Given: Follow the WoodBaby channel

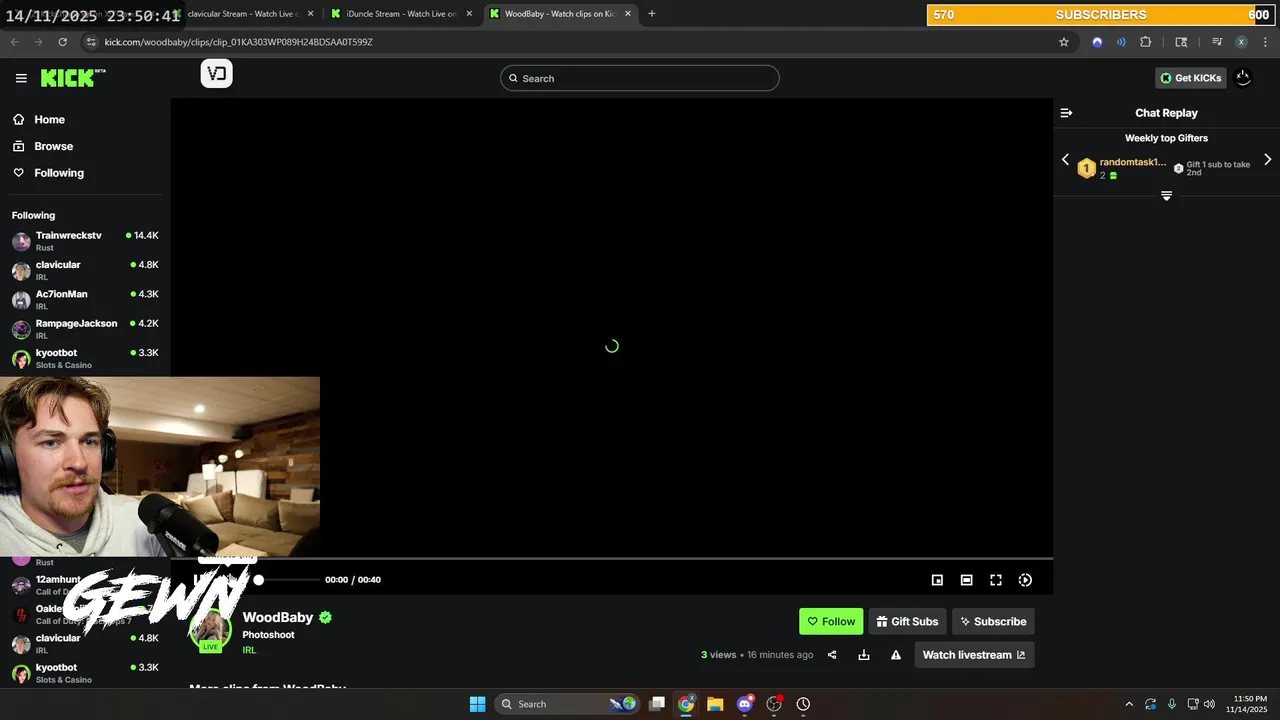Looking at the screenshot, I should (x=831, y=621).
